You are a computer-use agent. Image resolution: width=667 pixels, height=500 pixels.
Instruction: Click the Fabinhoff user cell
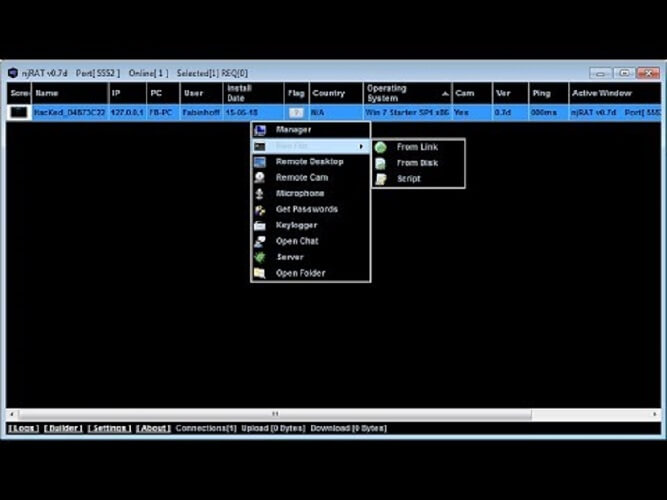pyautogui.click(x=201, y=113)
